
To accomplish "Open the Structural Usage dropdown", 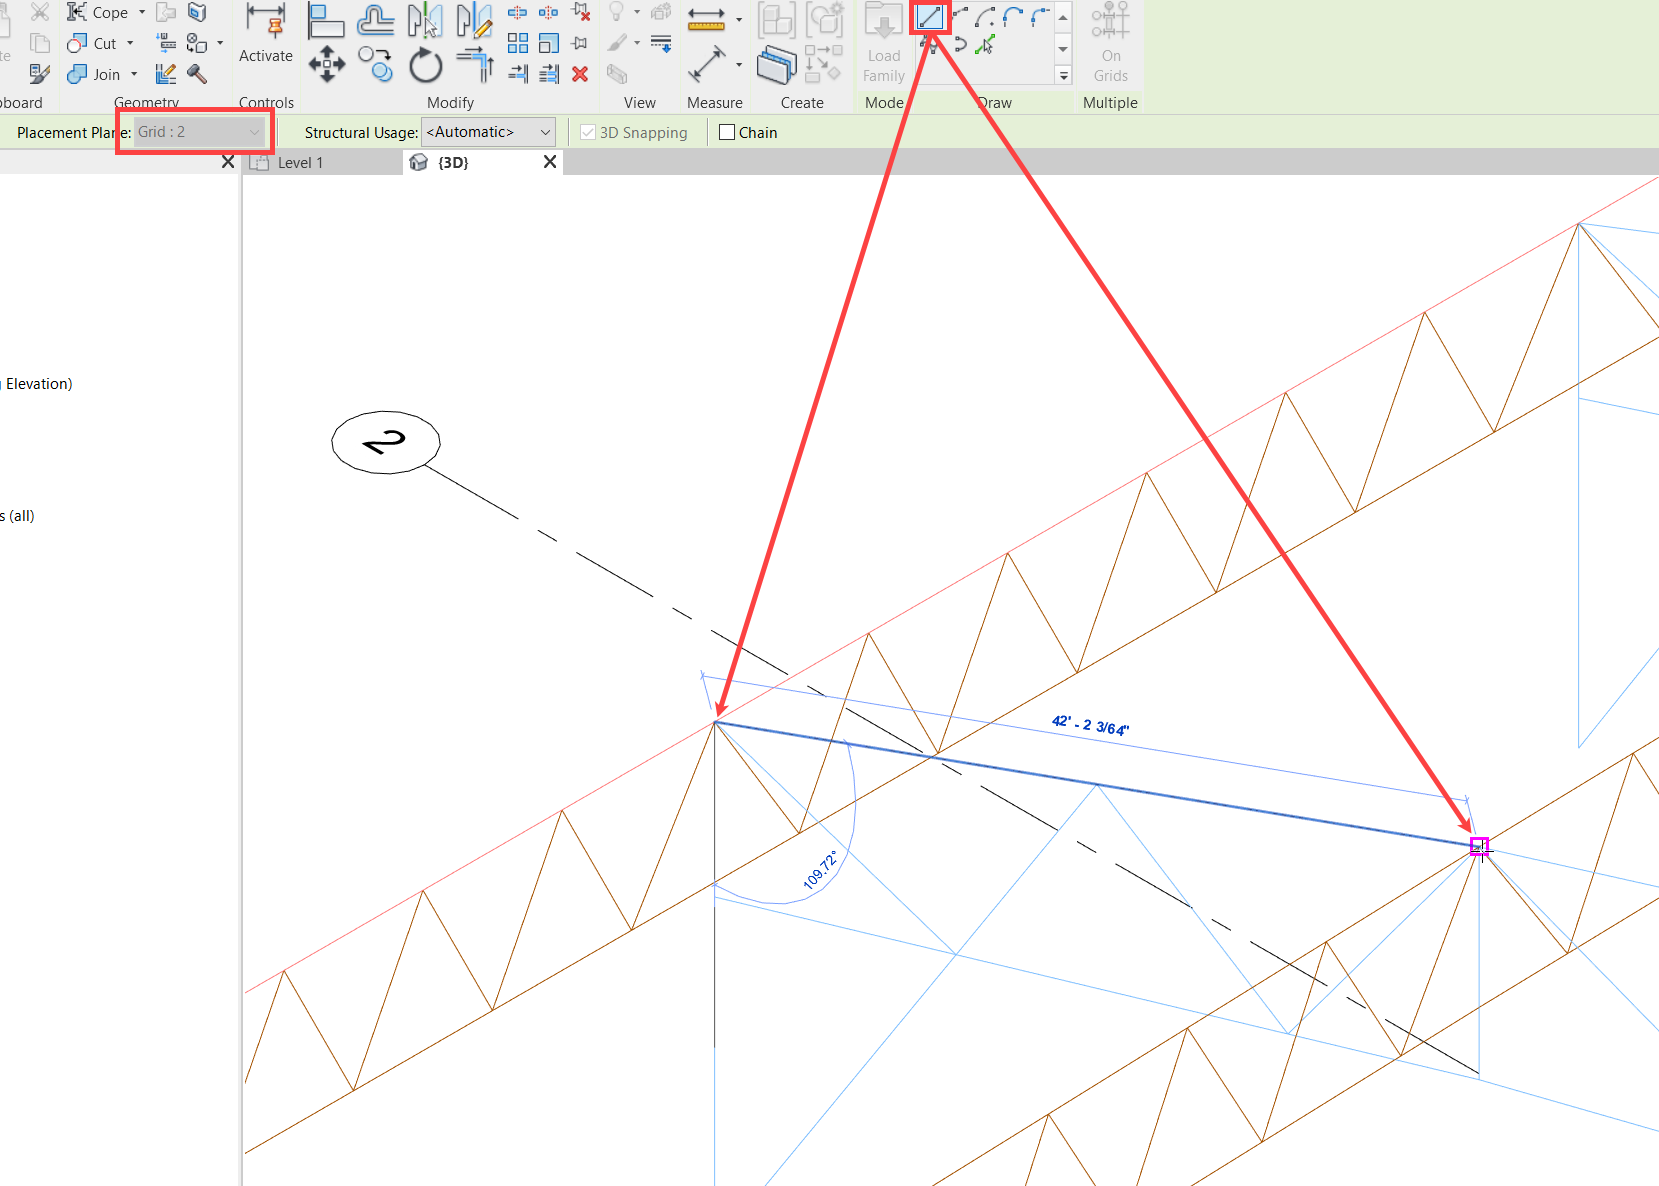I will 545,131.
